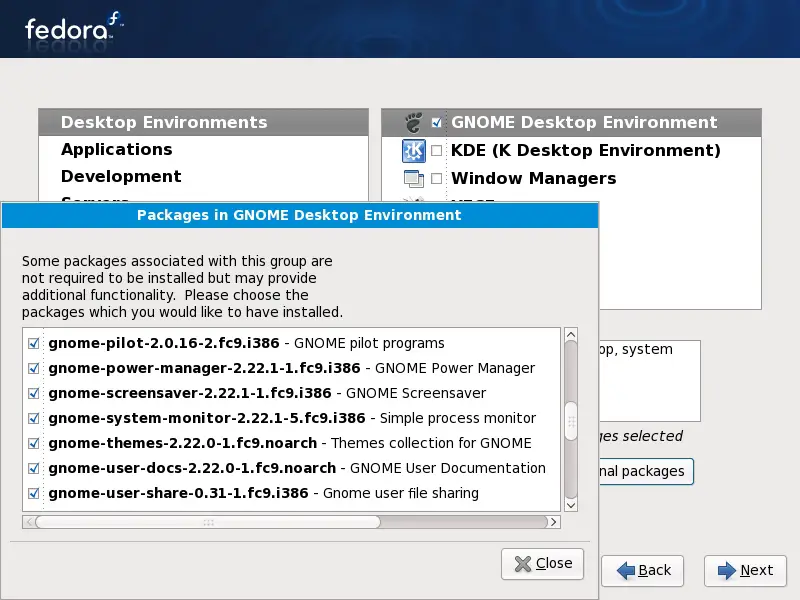
Task: Click vertical scrollbar down arrow in package list
Action: 571,505
